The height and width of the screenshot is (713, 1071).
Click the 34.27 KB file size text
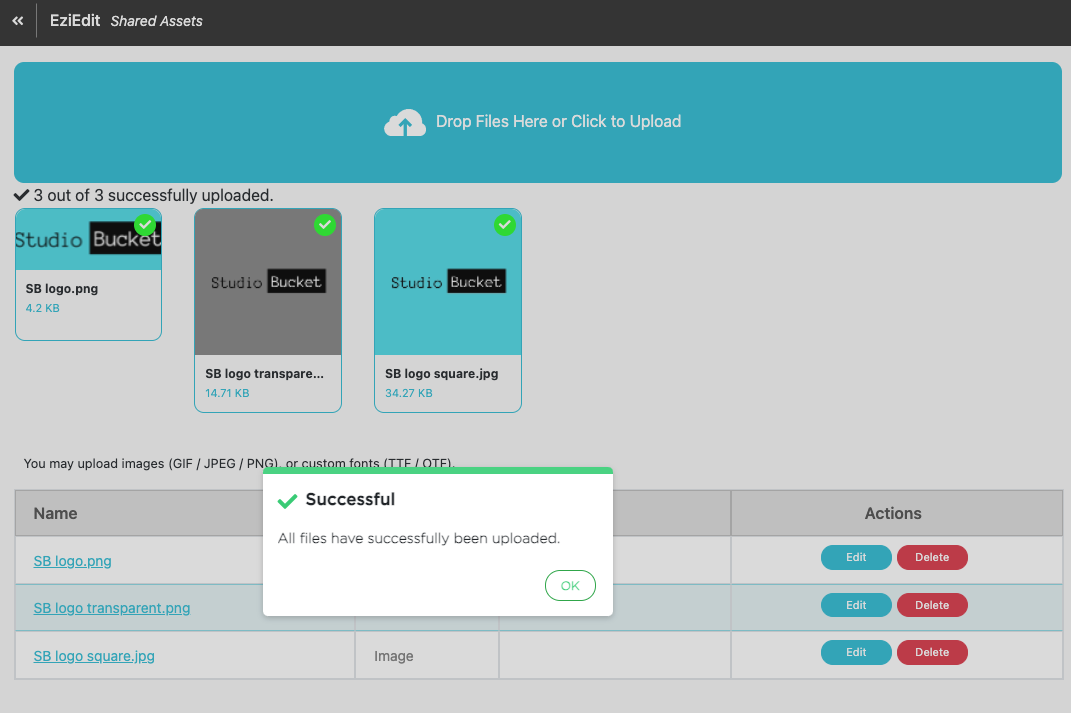pos(408,393)
